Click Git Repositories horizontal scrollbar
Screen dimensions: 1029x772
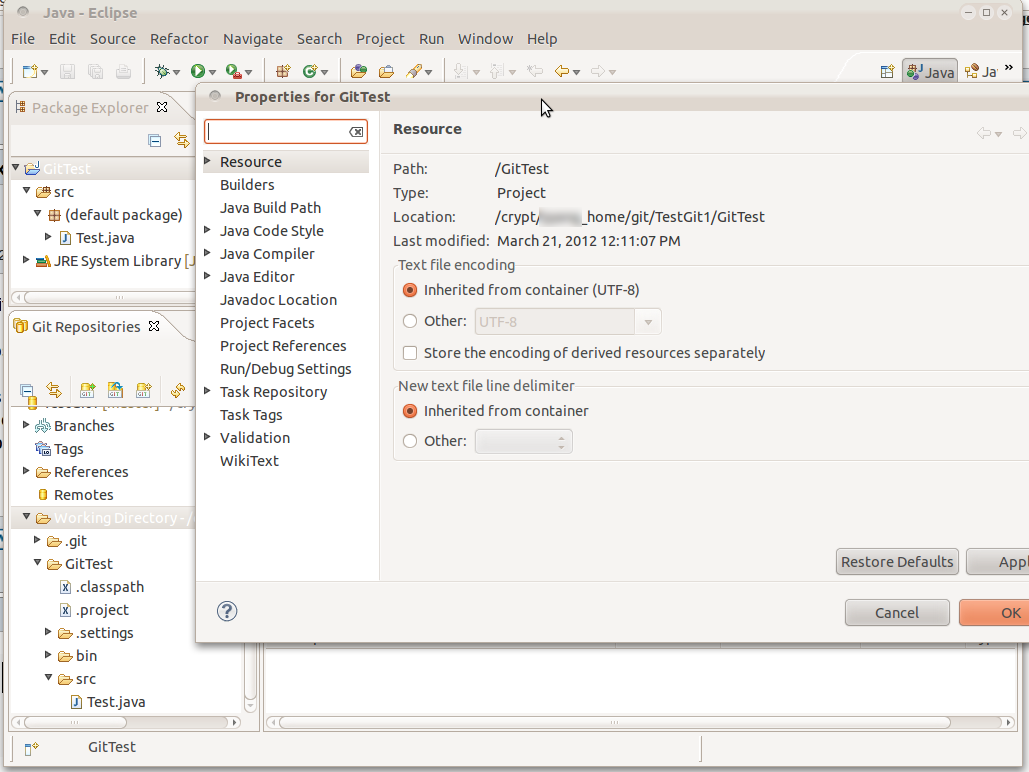pos(75,722)
